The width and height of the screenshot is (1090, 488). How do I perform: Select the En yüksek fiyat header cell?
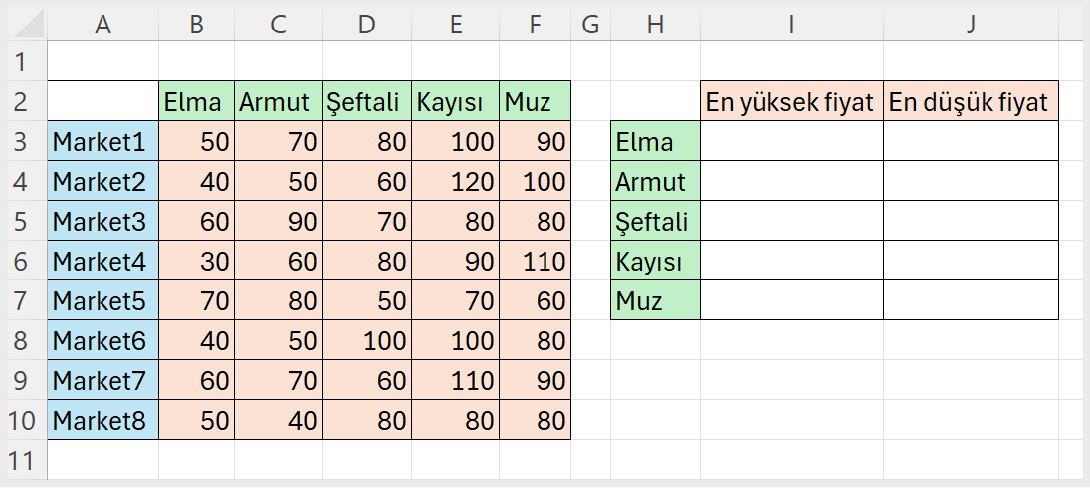(791, 101)
